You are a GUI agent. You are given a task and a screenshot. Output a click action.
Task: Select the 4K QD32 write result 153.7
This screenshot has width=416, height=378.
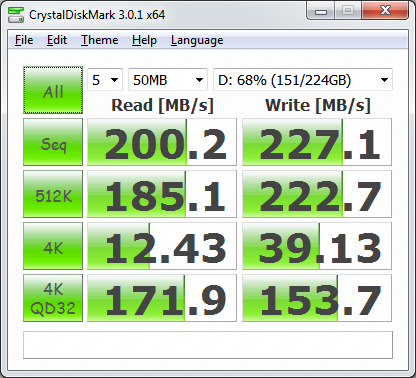point(317,298)
